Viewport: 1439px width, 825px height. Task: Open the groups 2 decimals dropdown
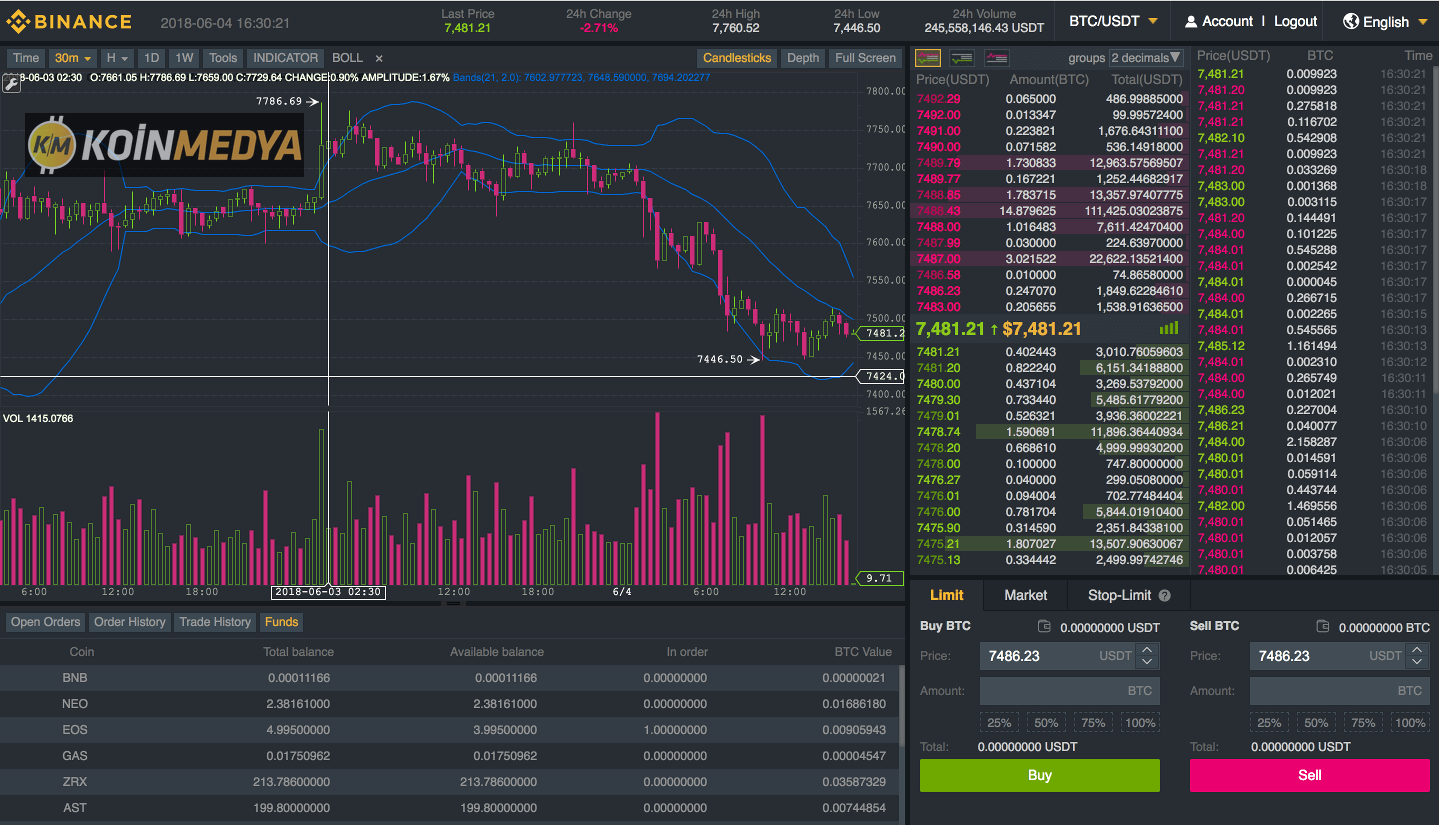(1146, 58)
